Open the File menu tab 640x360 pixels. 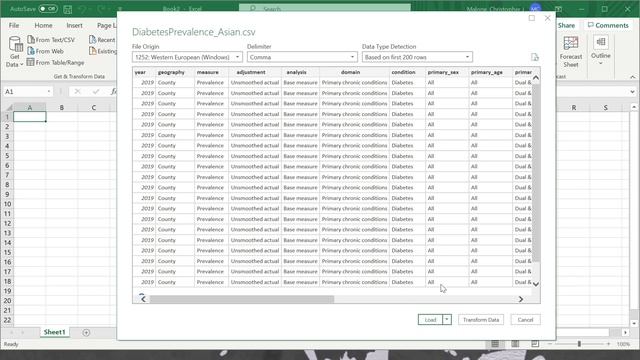(14, 25)
